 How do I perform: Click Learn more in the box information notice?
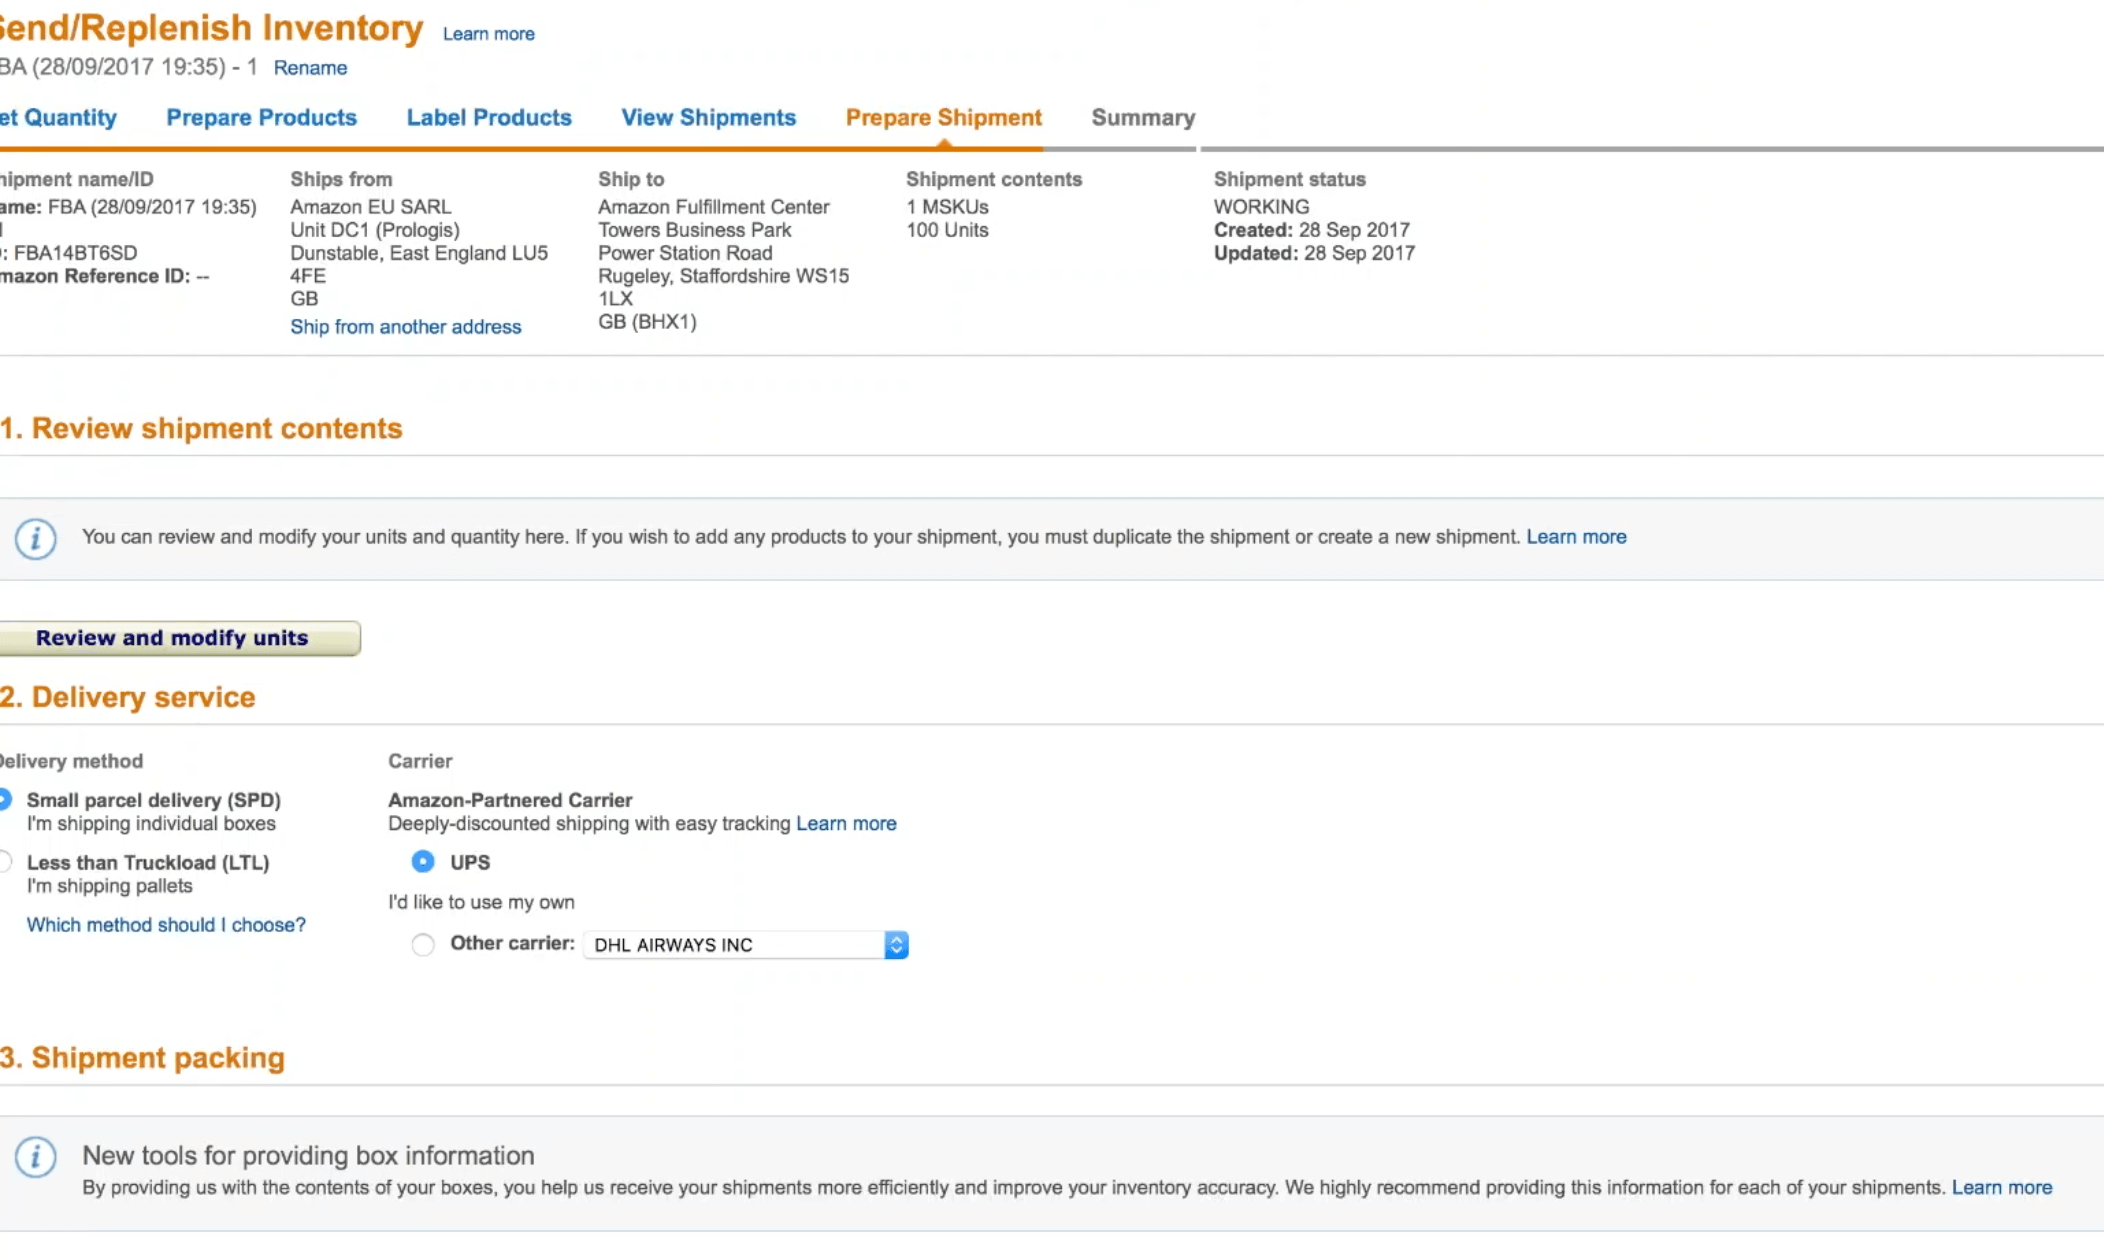point(2002,1188)
